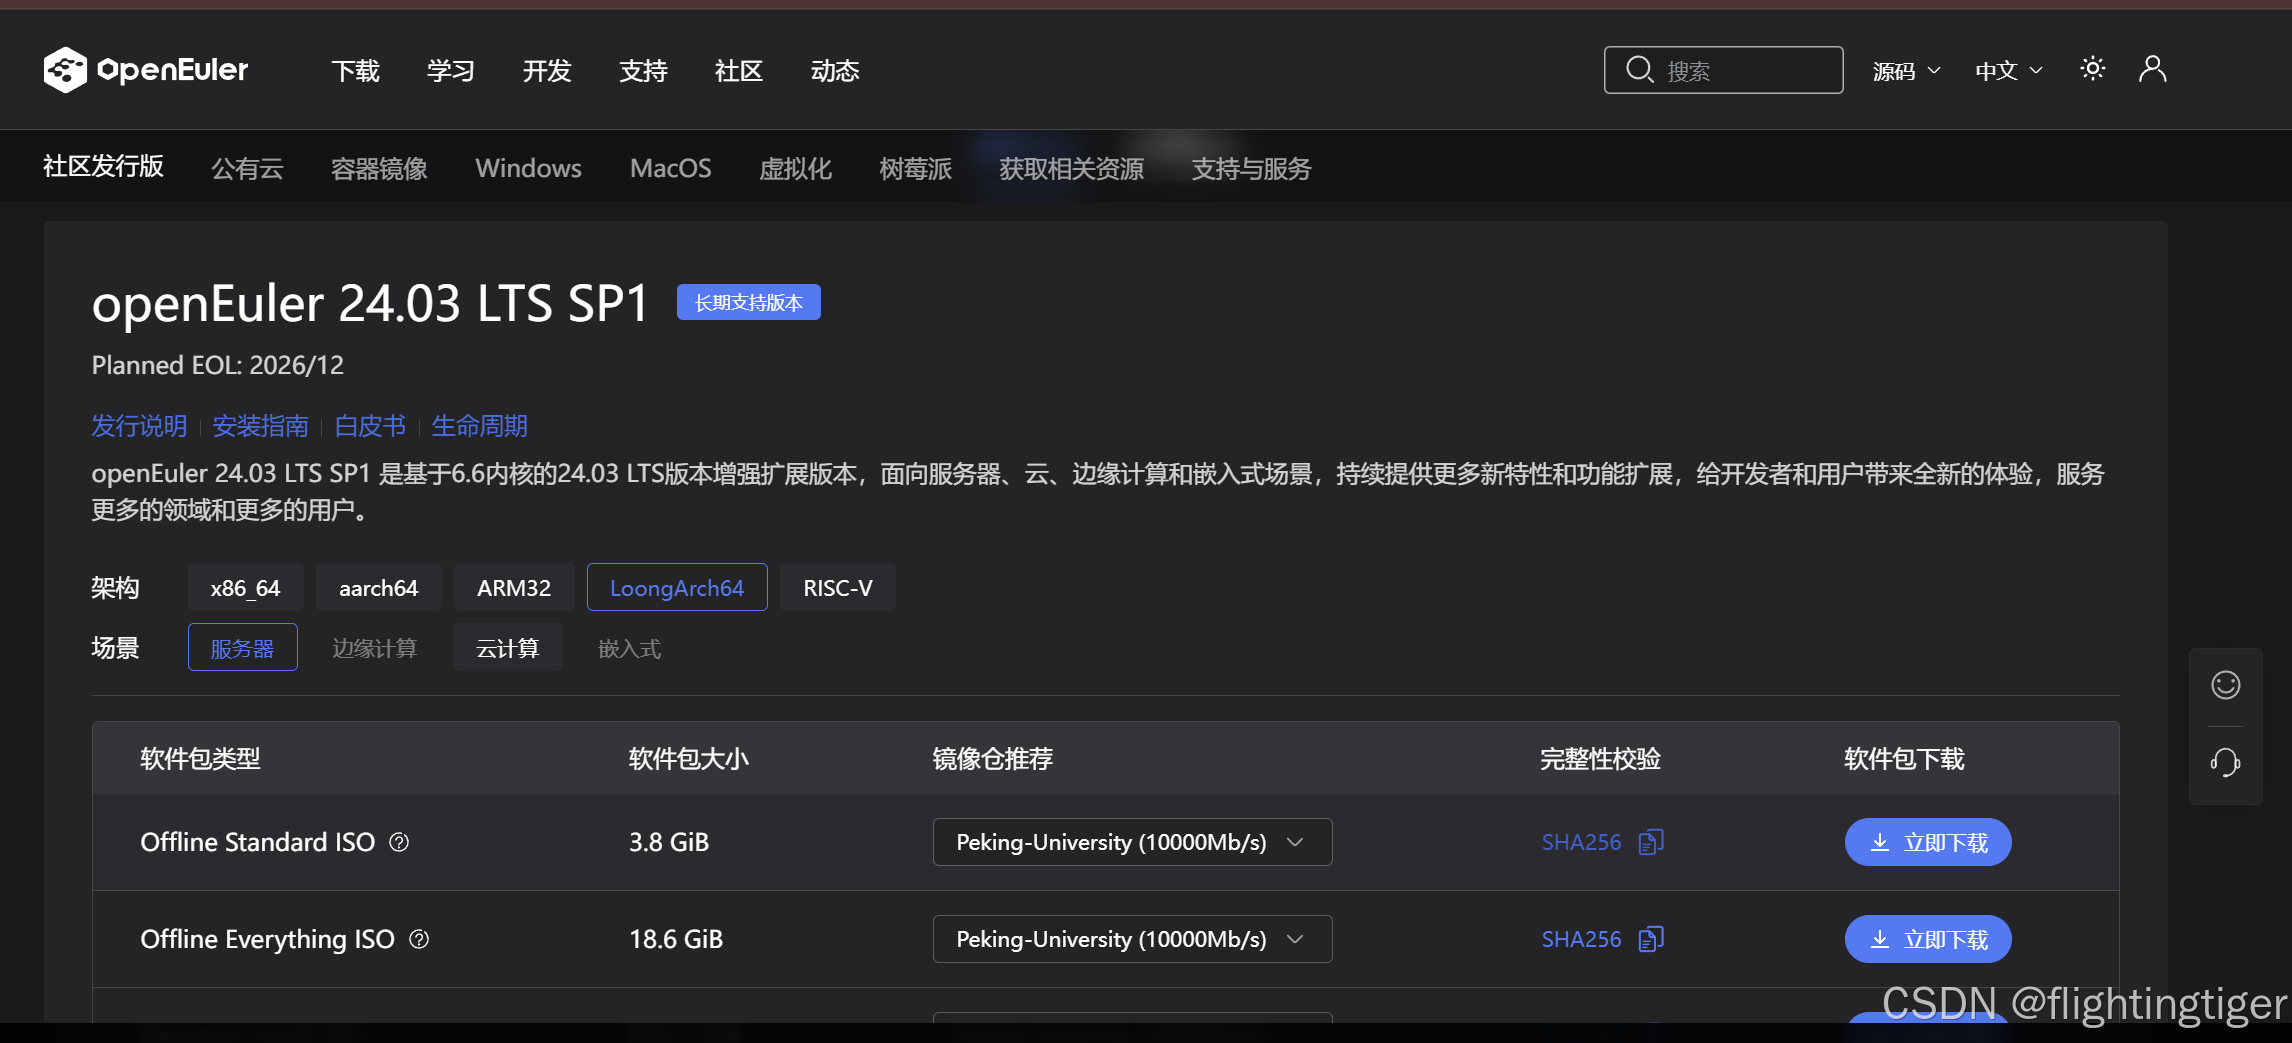Open the 中文 language dropdown
This screenshot has width=2292, height=1043.
pos(2007,70)
